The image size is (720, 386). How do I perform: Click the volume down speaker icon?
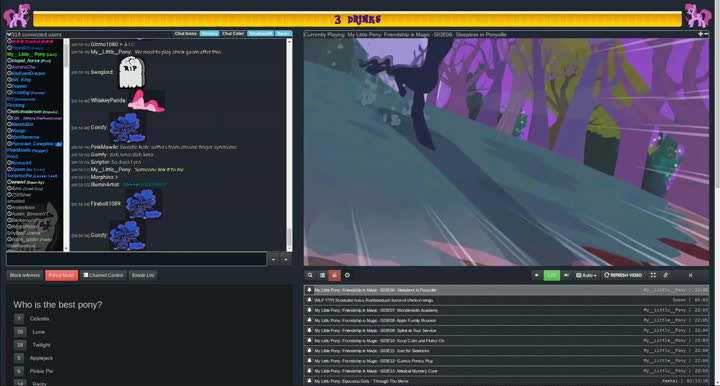(x=536, y=275)
